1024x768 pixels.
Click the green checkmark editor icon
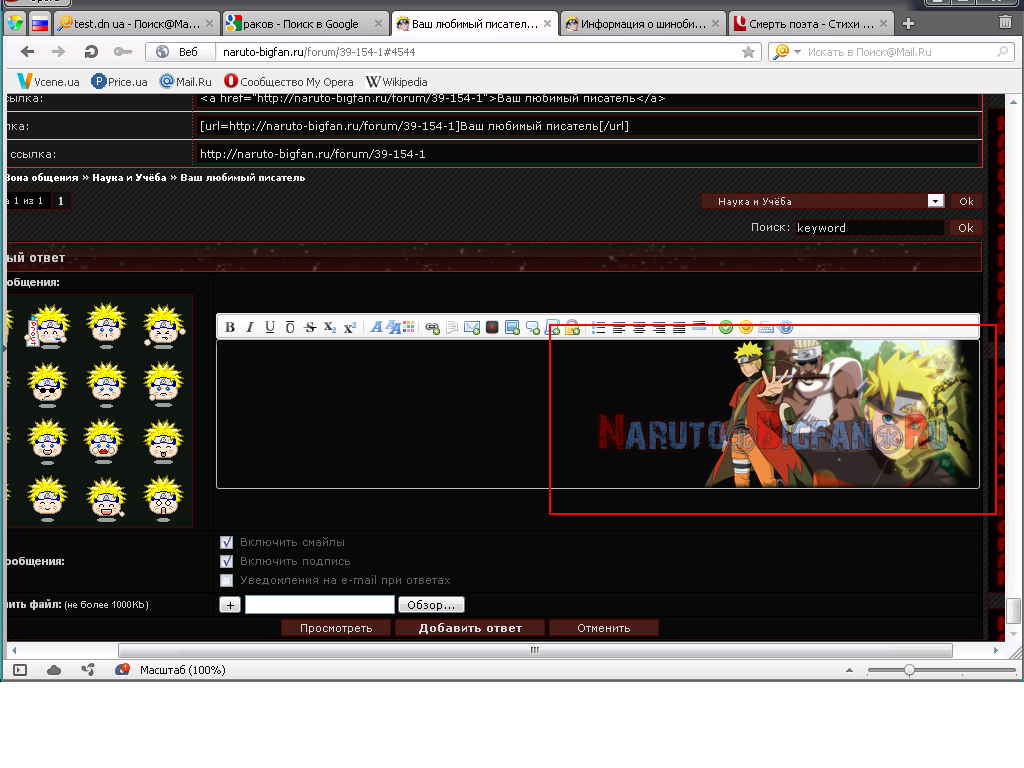(726, 327)
